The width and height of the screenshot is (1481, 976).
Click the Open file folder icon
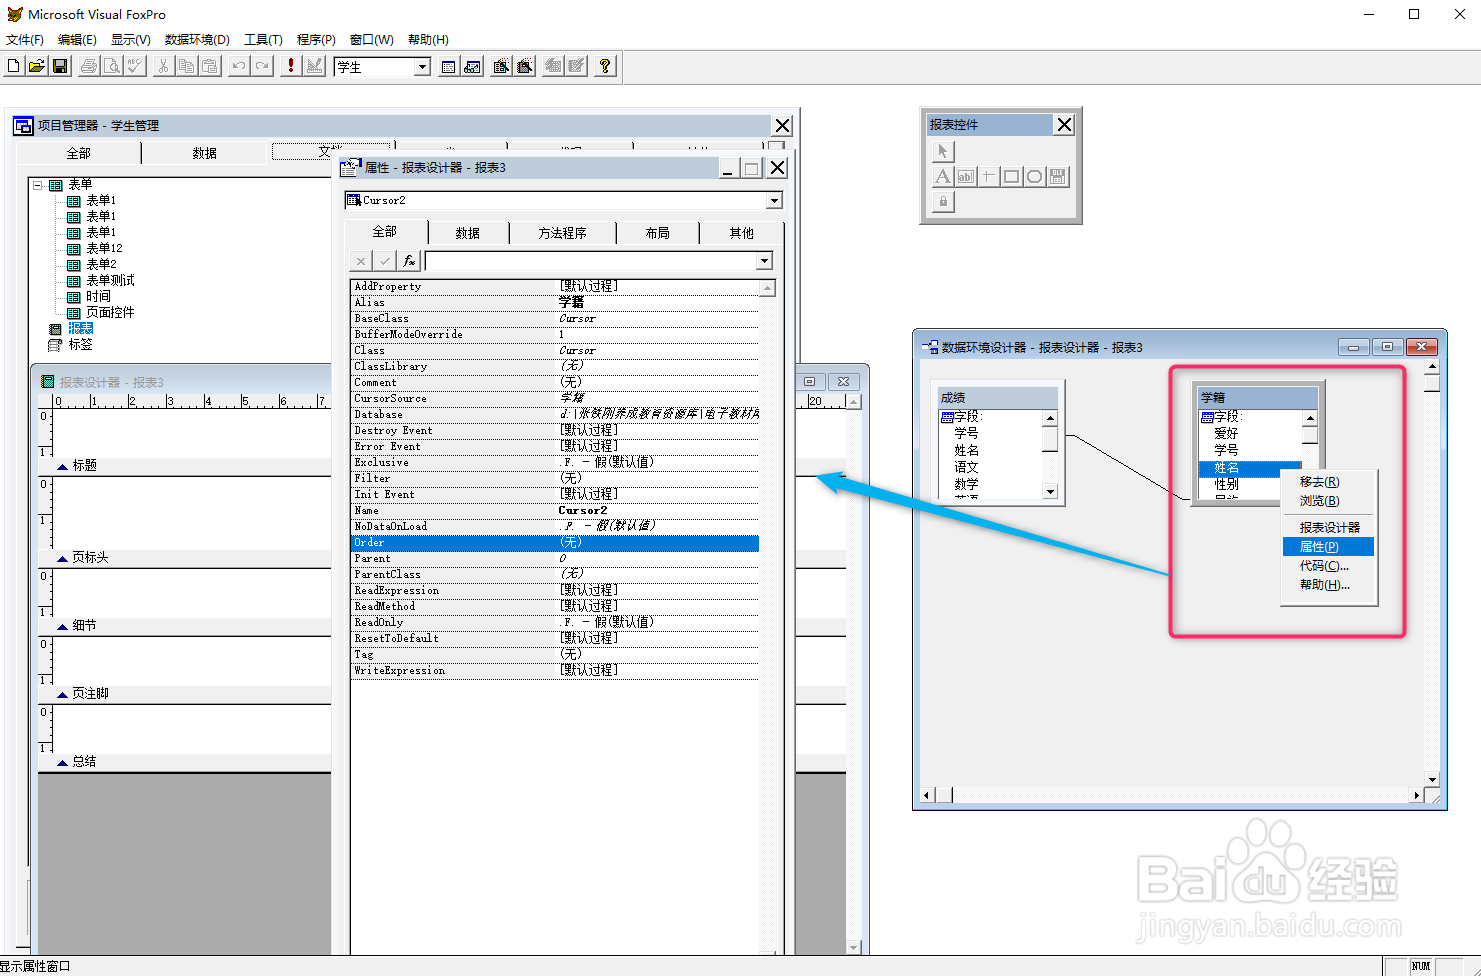pos(36,66)
